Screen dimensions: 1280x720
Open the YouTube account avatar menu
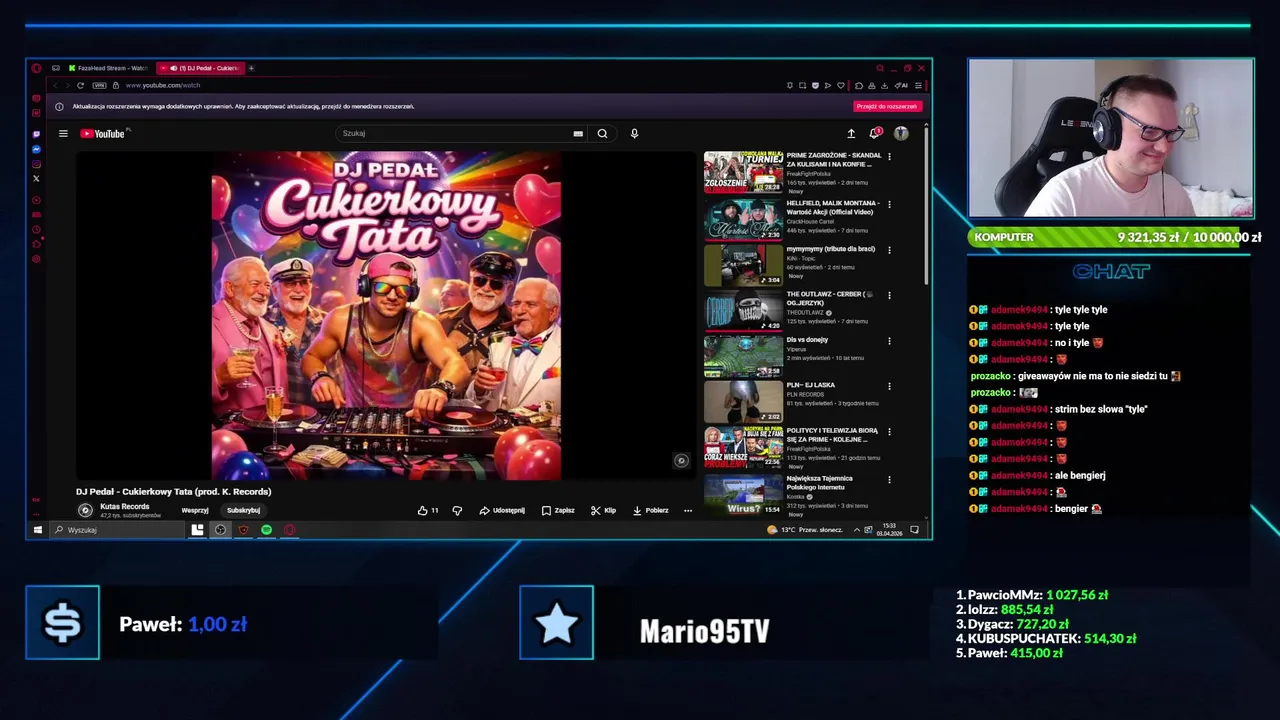coord(901,133)
